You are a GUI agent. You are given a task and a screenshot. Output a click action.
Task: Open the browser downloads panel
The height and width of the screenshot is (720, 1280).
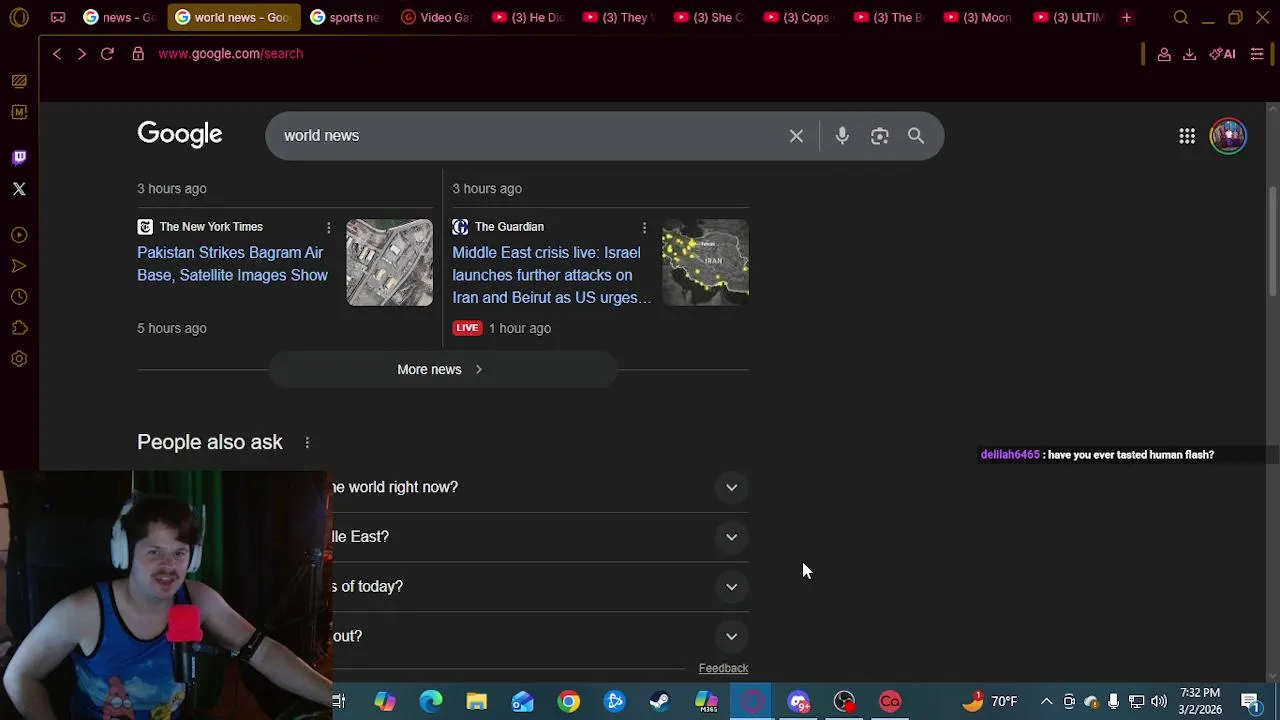1189,54
